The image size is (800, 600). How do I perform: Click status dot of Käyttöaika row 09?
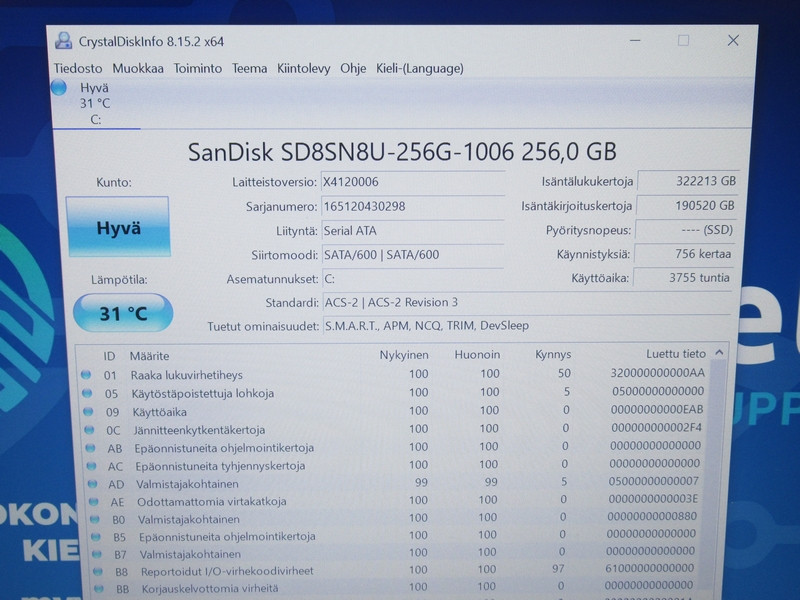[x=88, y=412]
